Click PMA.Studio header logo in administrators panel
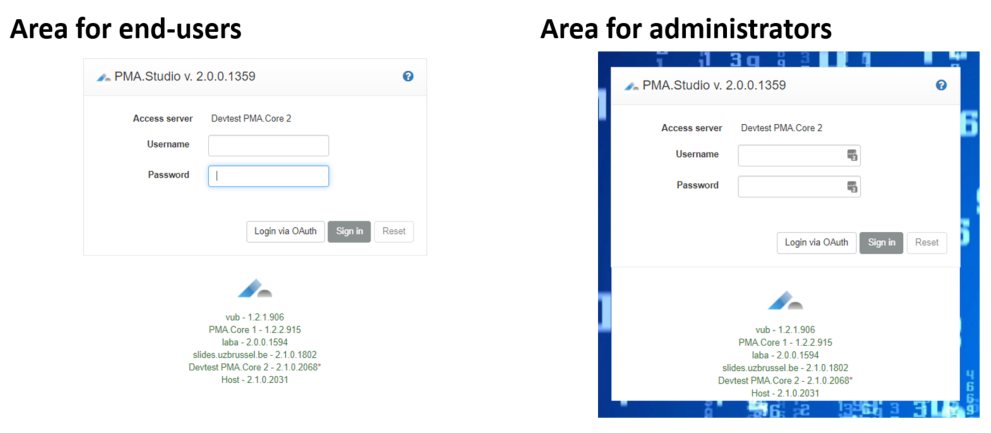 (631, 86)
